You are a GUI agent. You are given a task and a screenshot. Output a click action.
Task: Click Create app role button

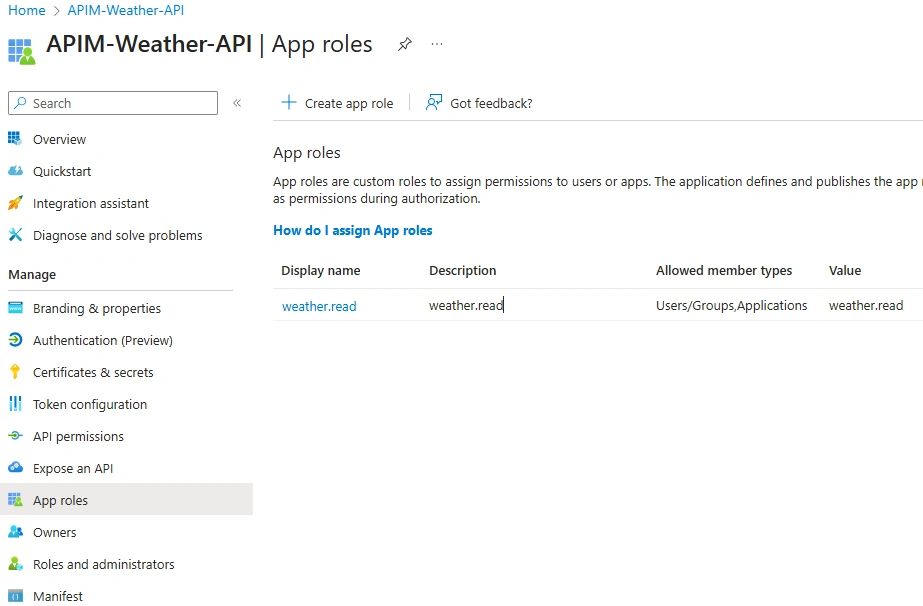(337, 103)
